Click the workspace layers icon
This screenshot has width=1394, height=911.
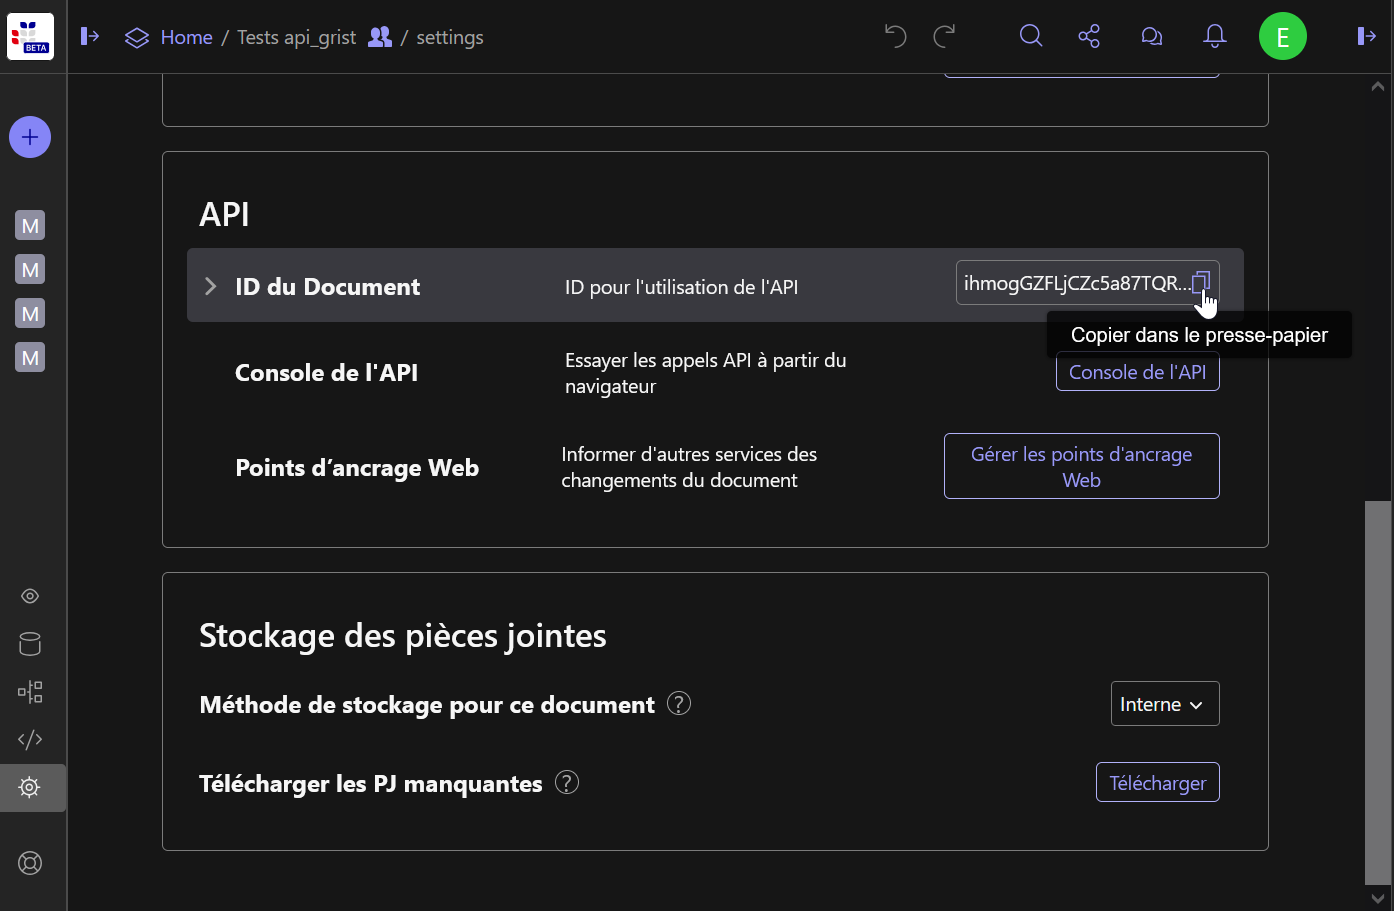(x=137, y=38)
